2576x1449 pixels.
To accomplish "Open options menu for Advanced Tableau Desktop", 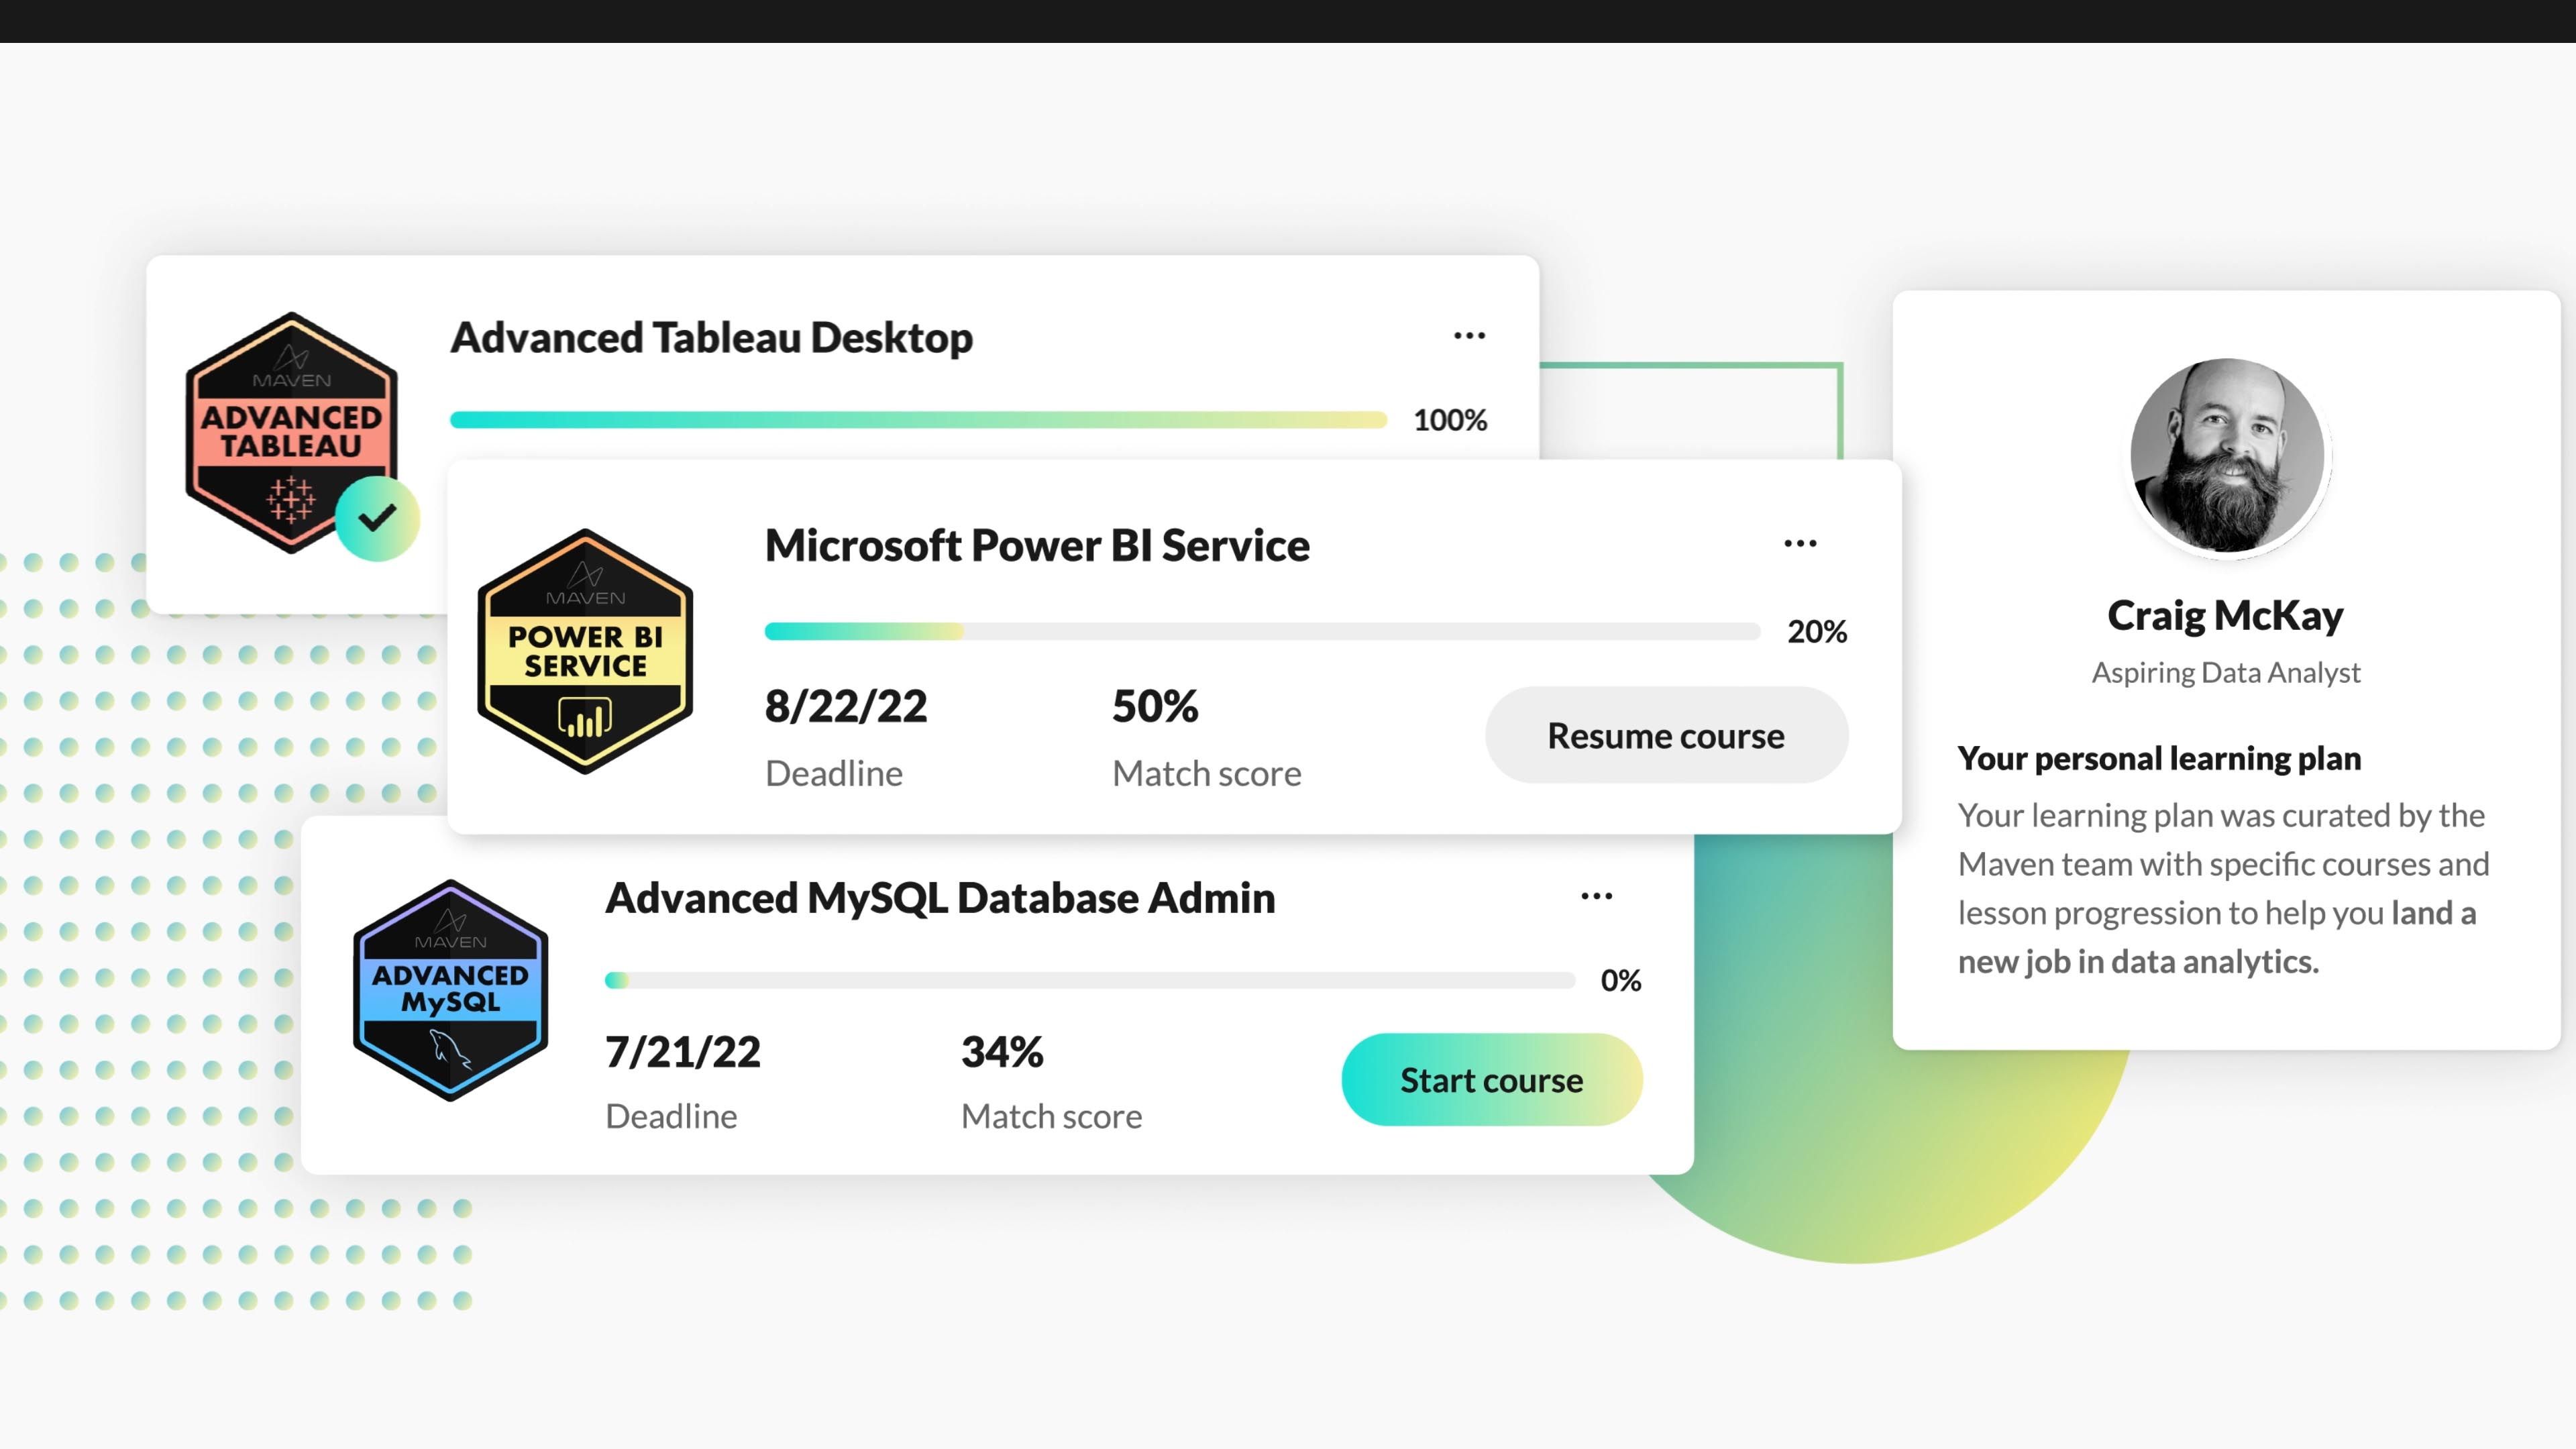I will coord(1469,336).
